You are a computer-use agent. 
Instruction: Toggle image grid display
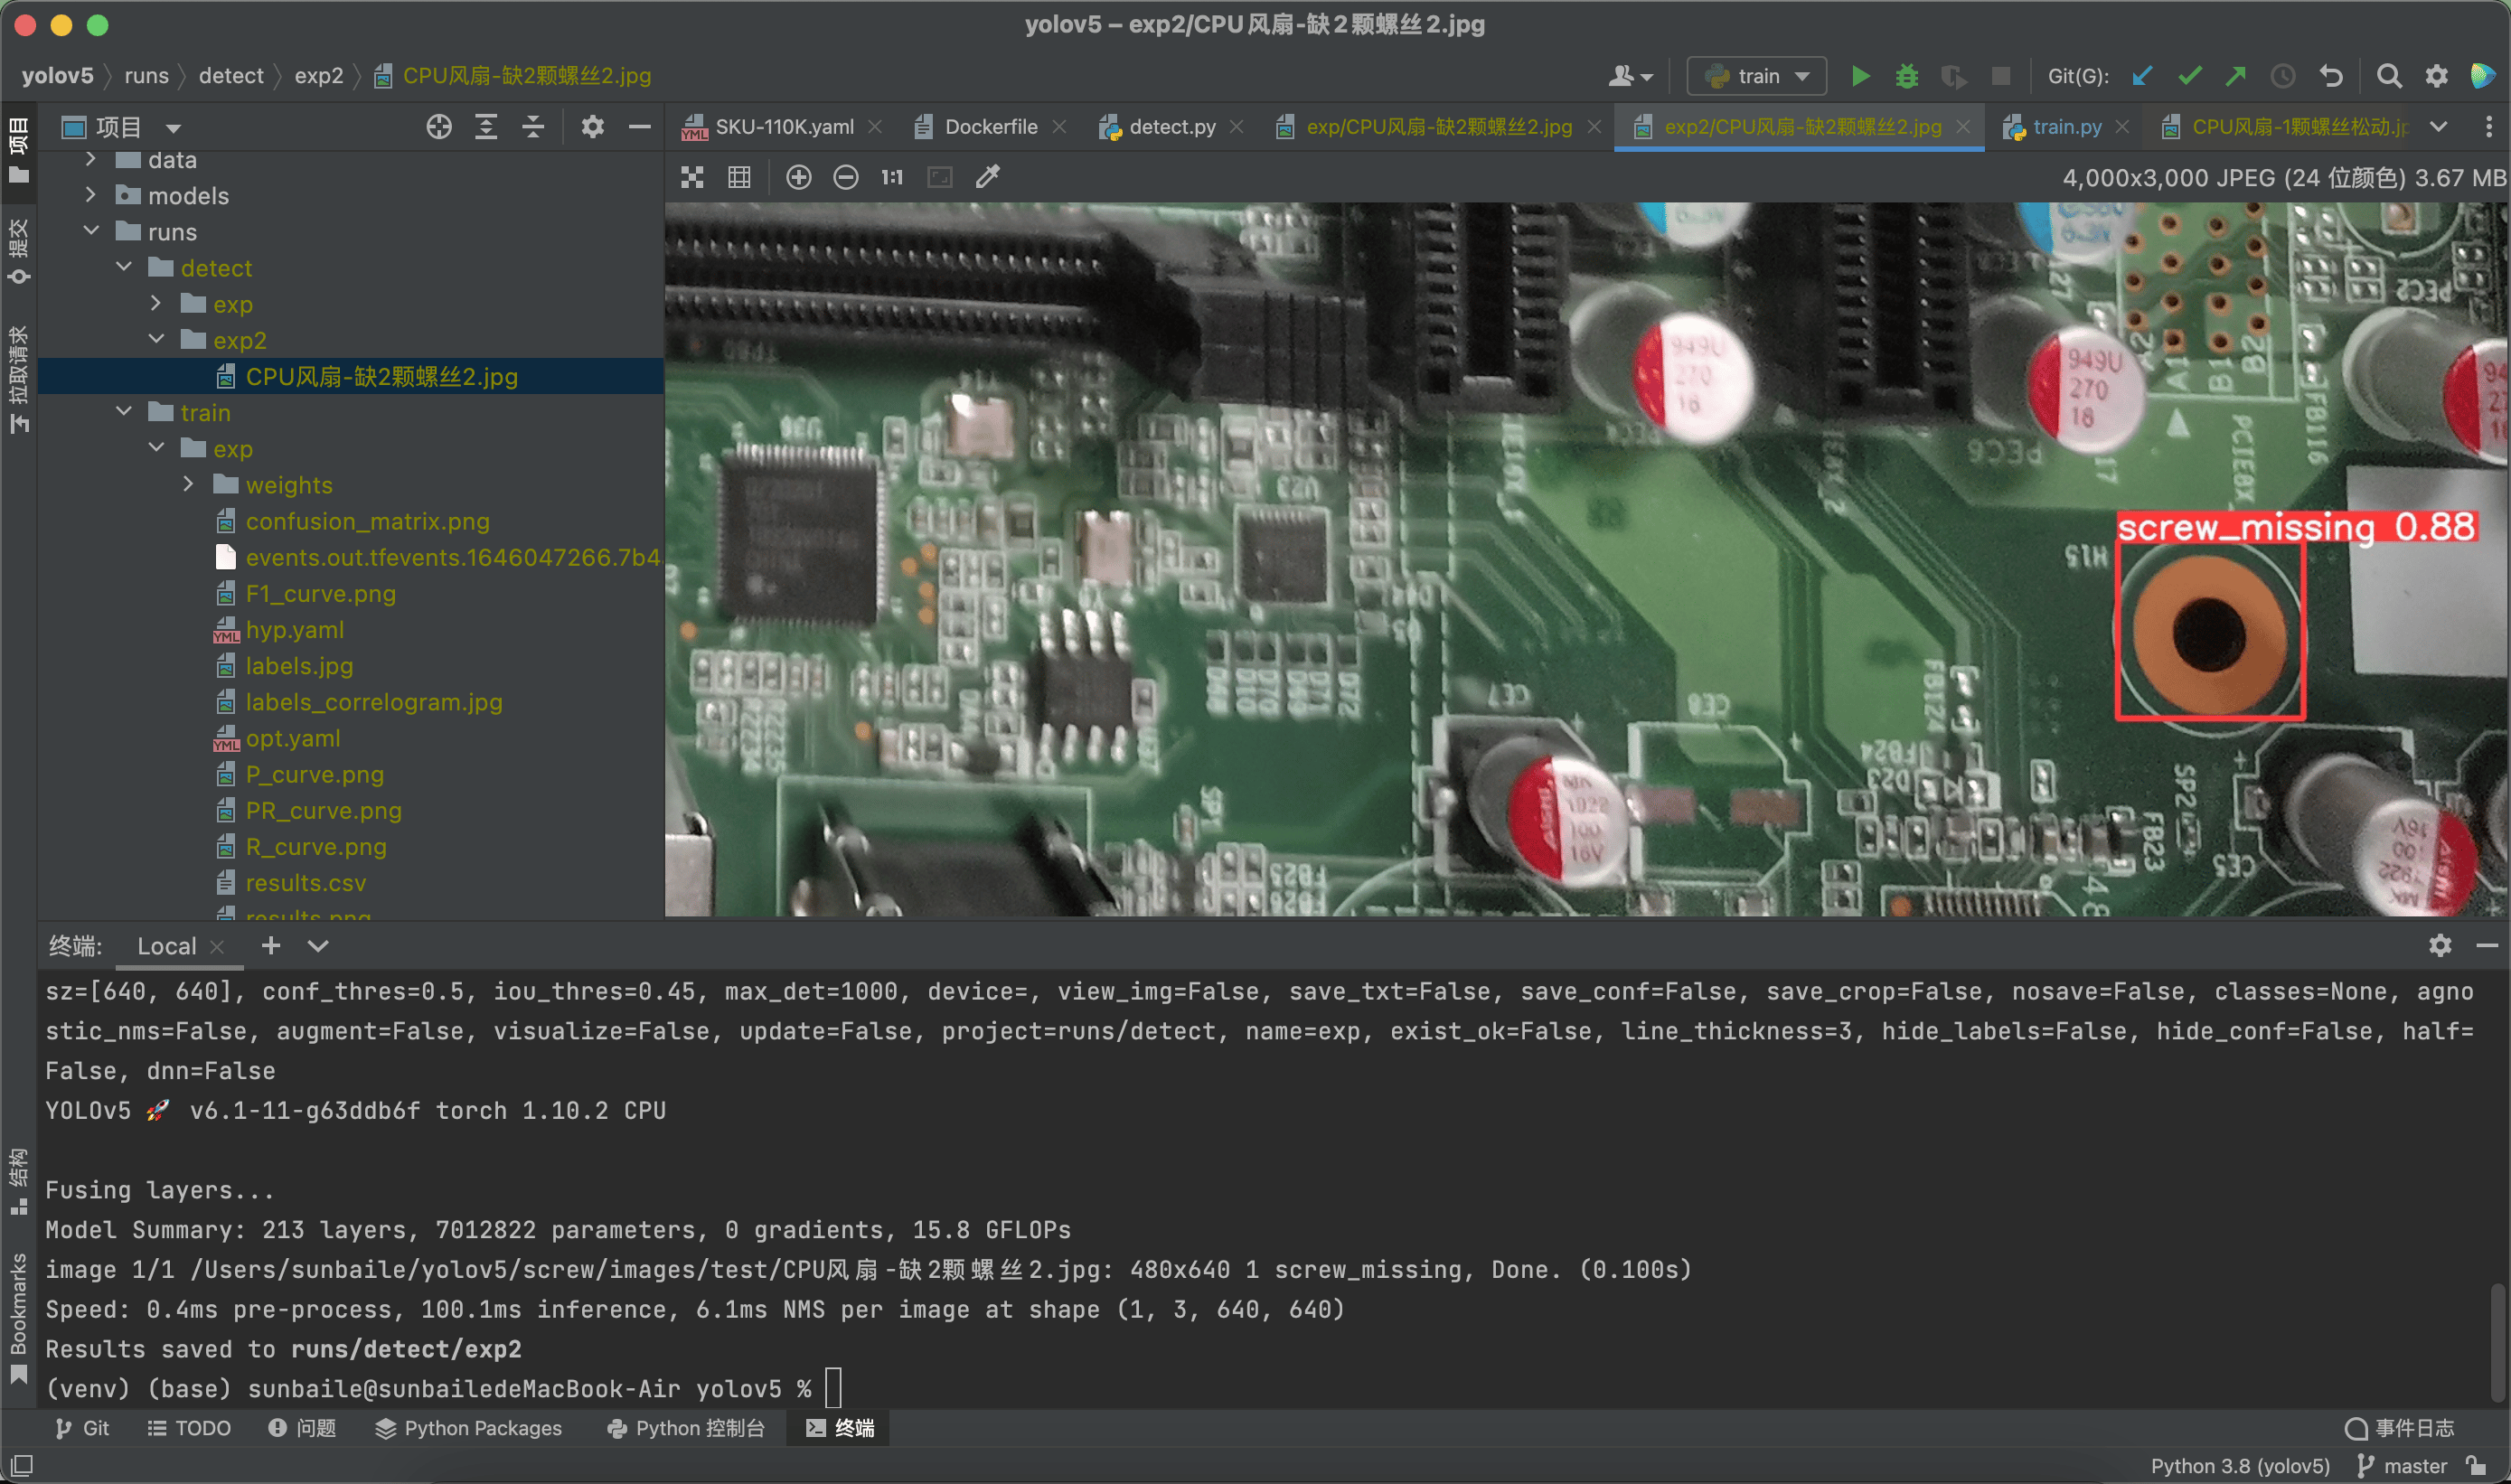739,177
